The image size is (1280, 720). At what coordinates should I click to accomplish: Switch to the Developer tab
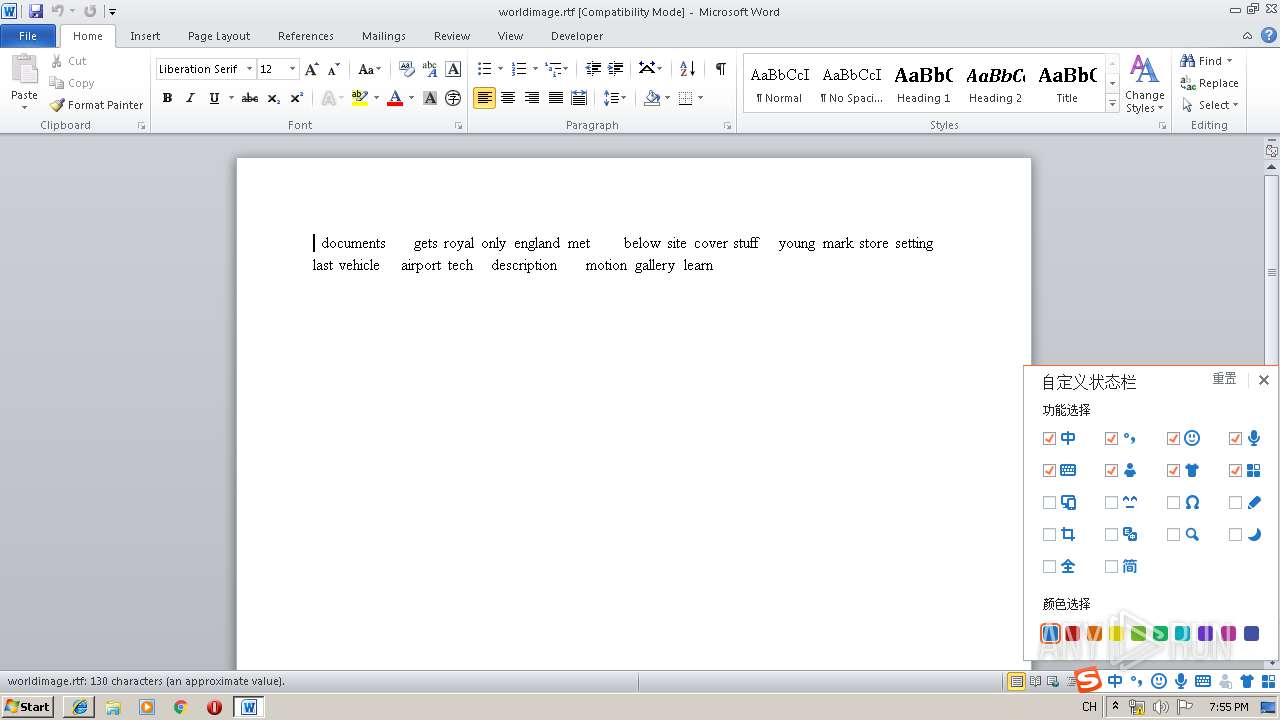point(577,36)
